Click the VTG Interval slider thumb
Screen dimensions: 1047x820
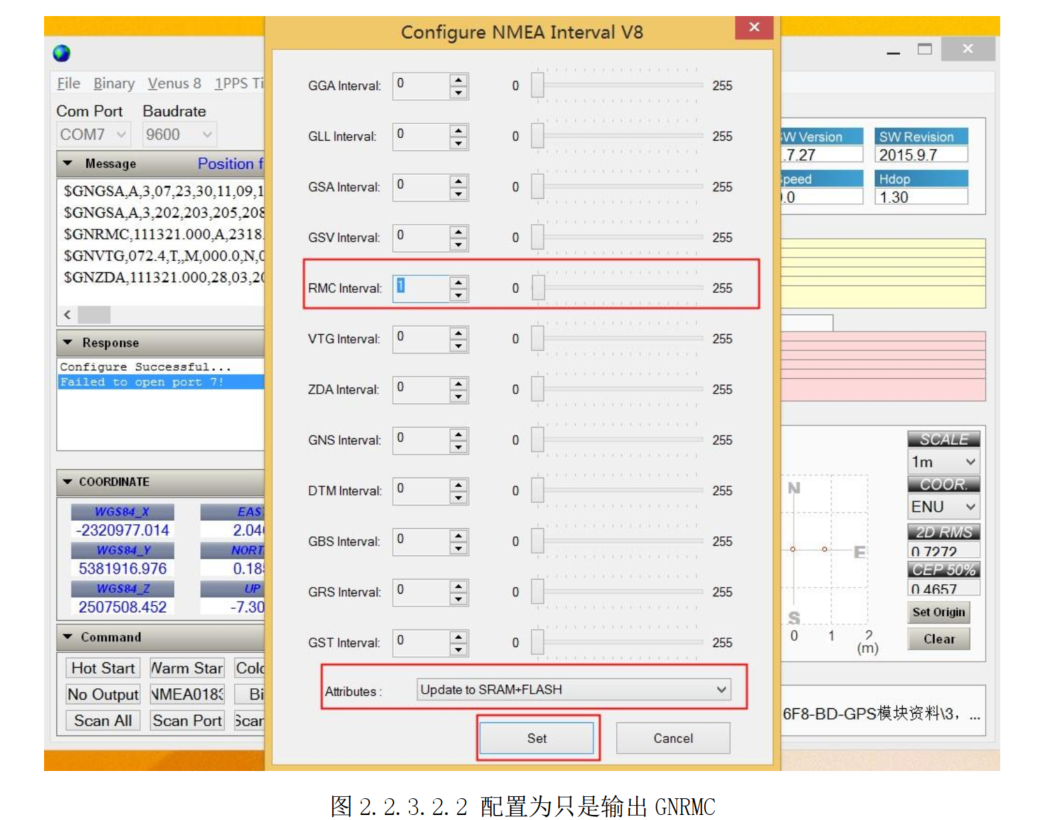[x=538, y=339]
